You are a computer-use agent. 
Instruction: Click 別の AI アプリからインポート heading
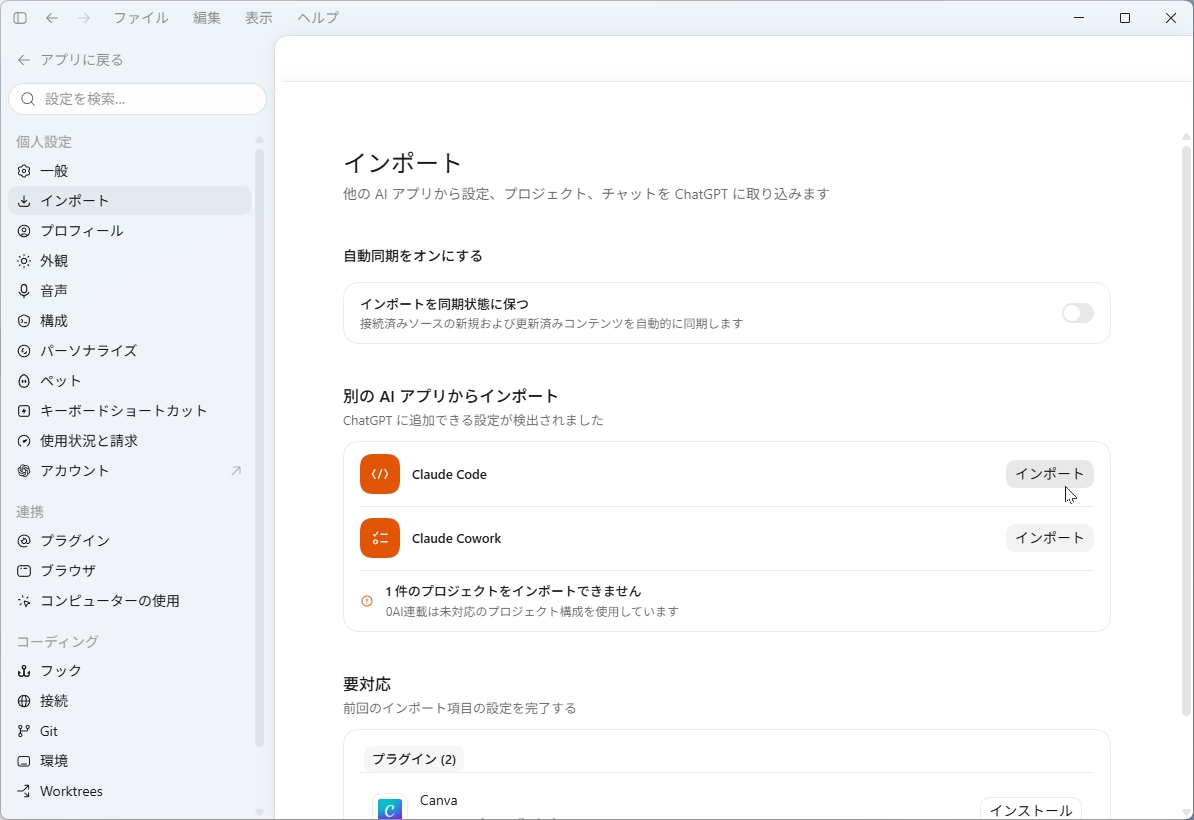[x=451, y=396]
